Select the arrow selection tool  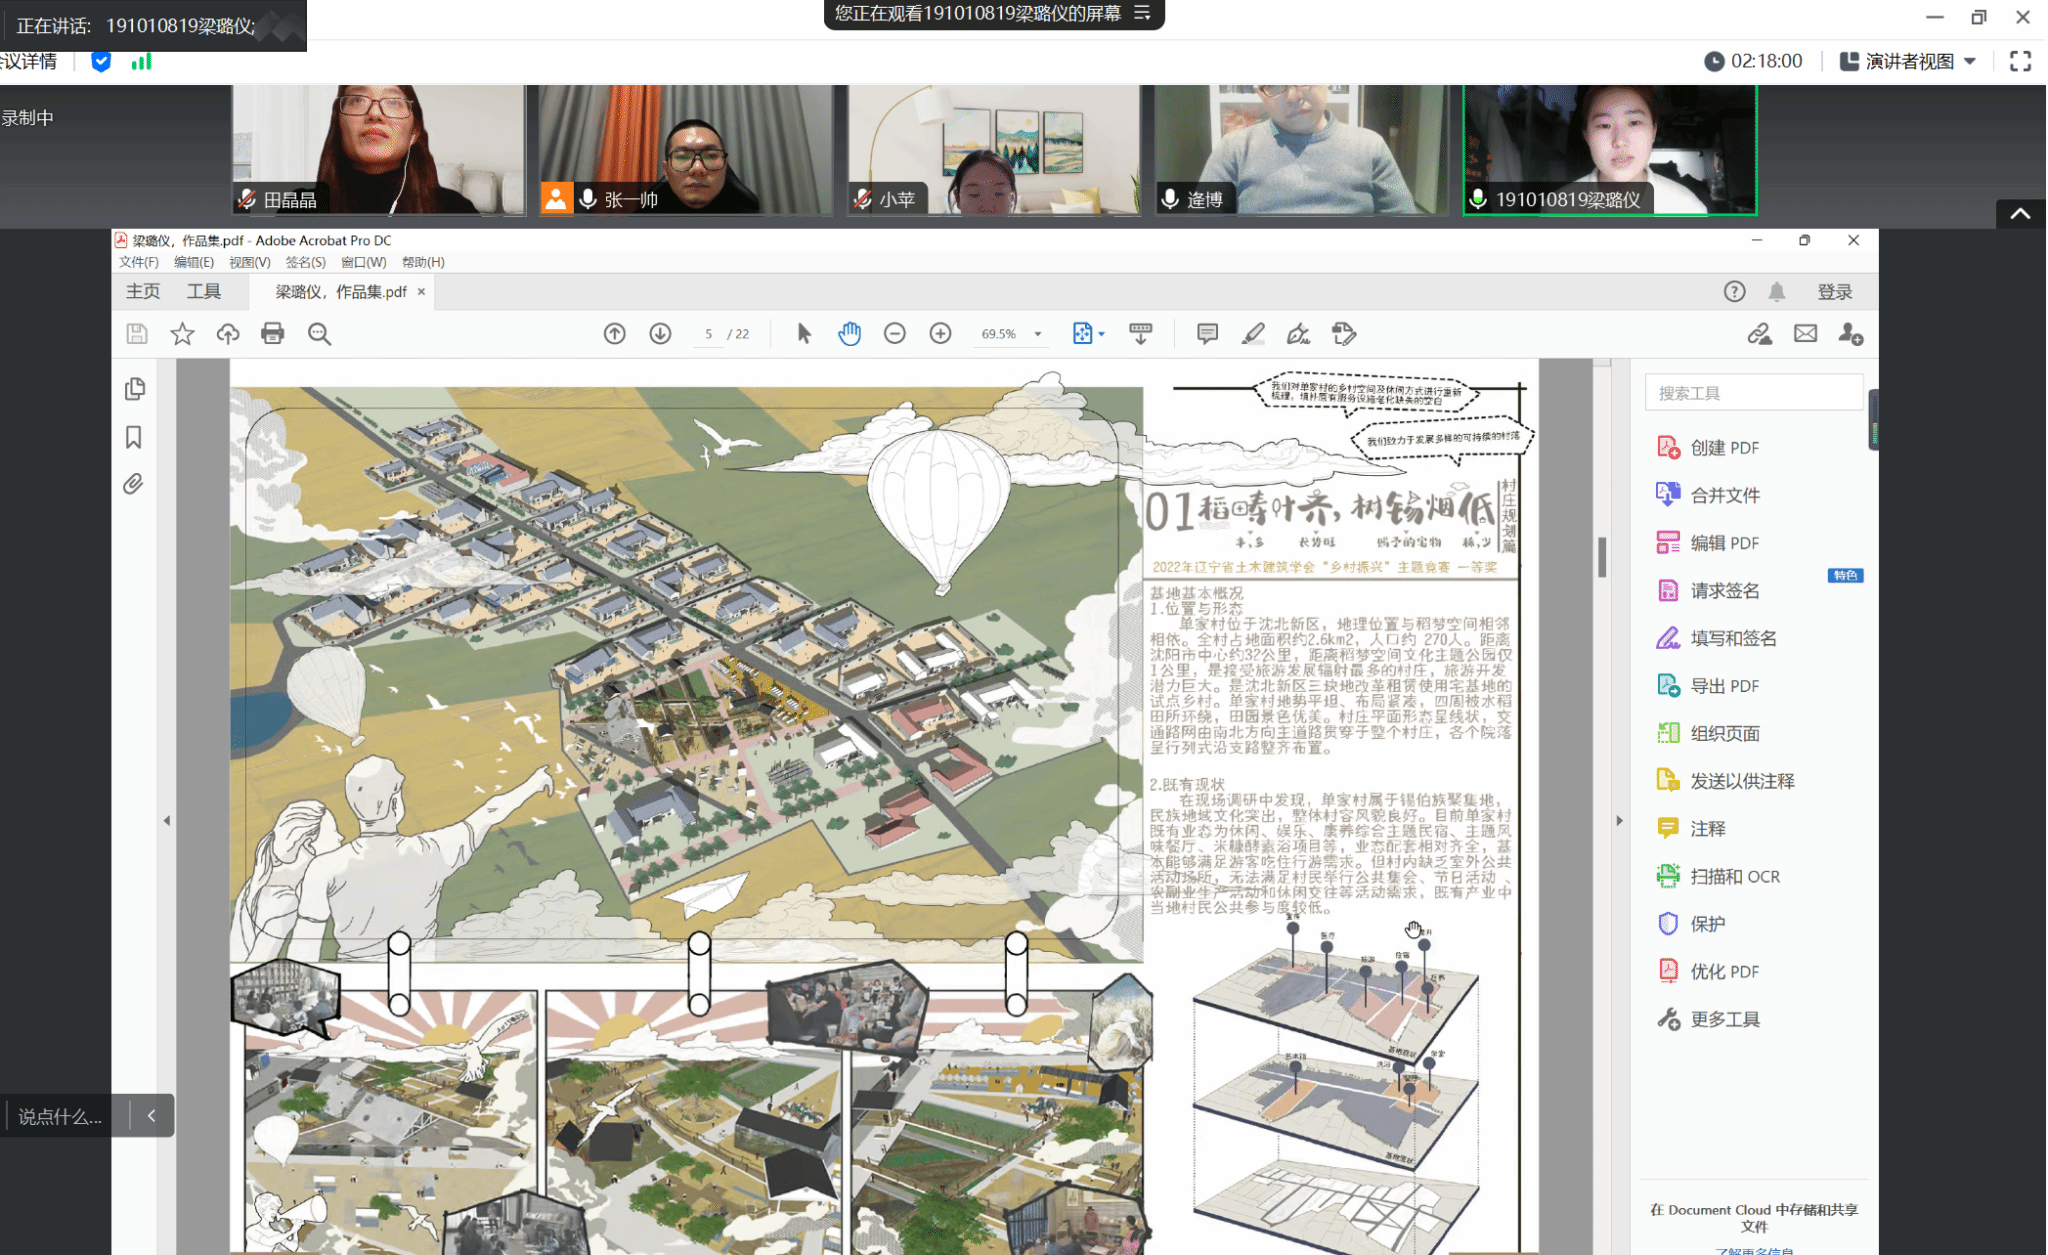click(804, 334)
